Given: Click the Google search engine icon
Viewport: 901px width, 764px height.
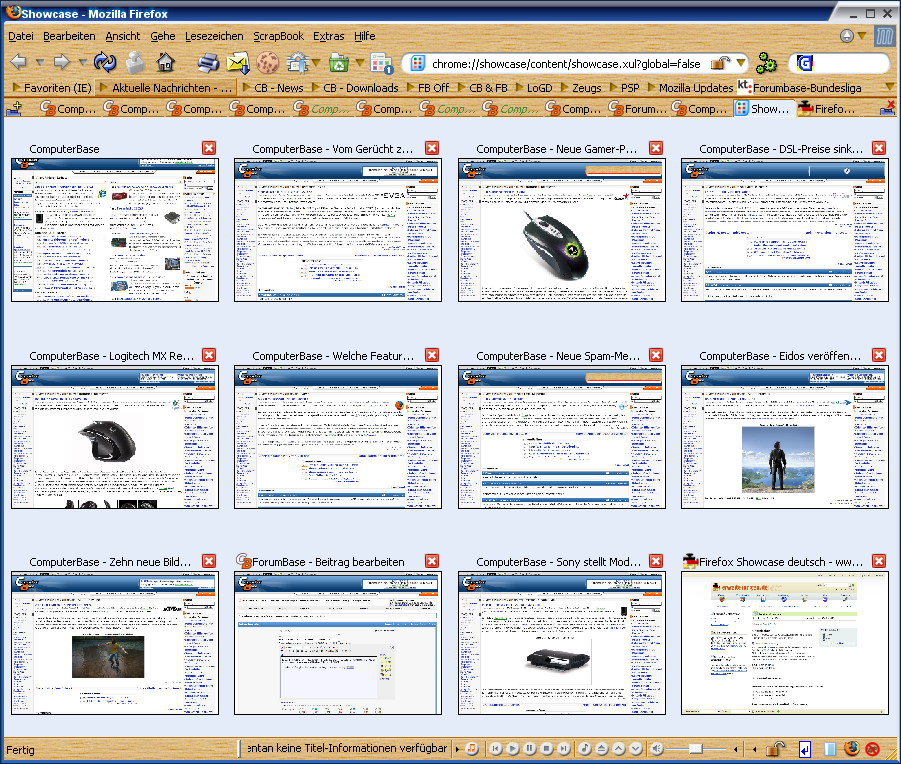Looking at the screenshot, I should click(804, 63).
